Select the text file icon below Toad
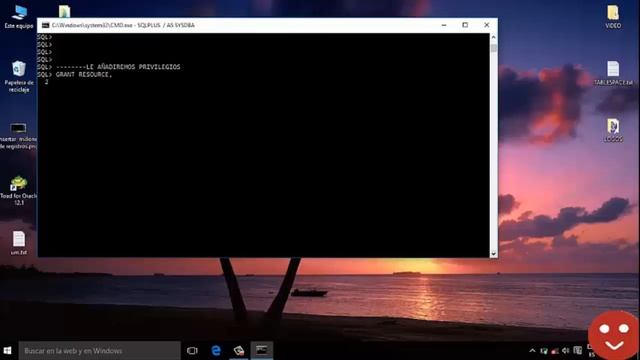This screenshot has height=360, width=640. click(x=19, y=243)
